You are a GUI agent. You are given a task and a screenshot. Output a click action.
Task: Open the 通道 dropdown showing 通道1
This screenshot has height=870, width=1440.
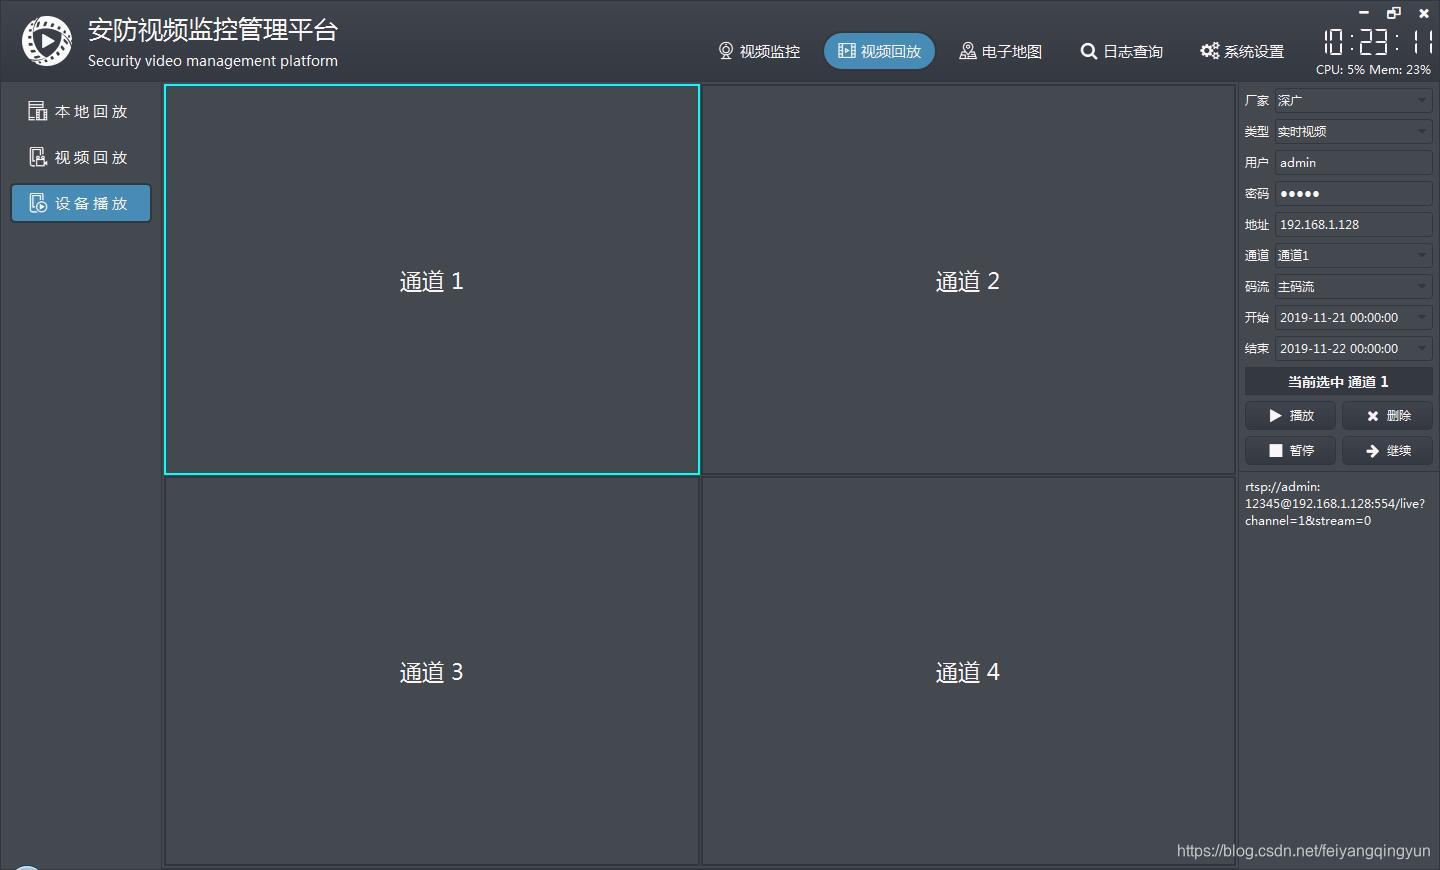[x=1354, y=255]
